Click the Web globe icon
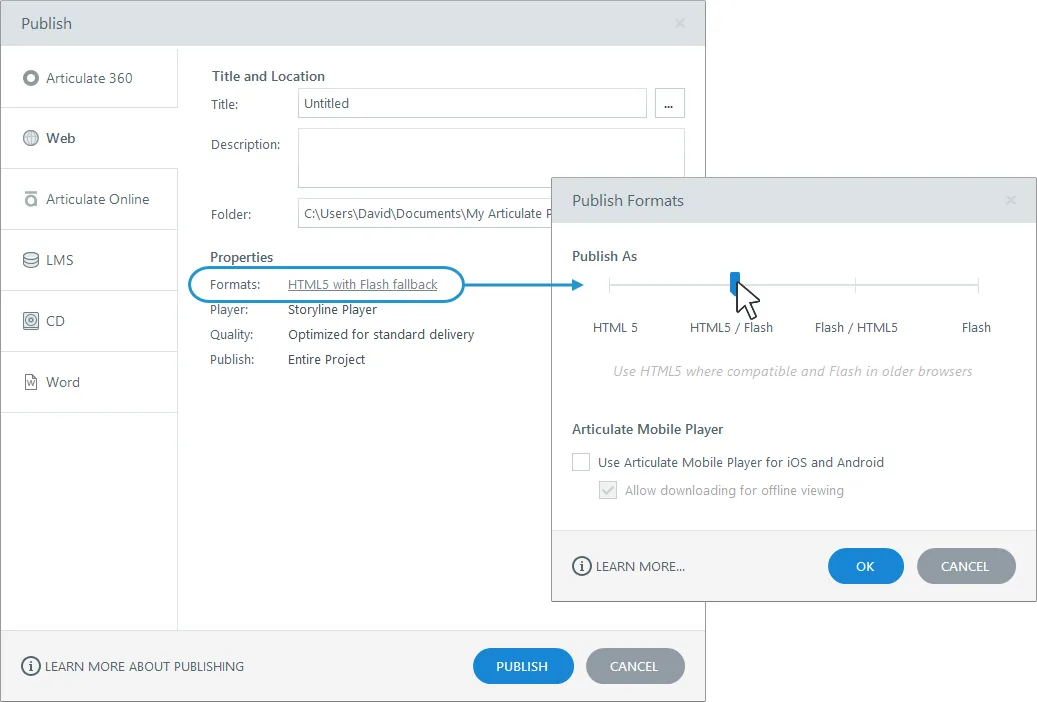 tap(30, 138)
